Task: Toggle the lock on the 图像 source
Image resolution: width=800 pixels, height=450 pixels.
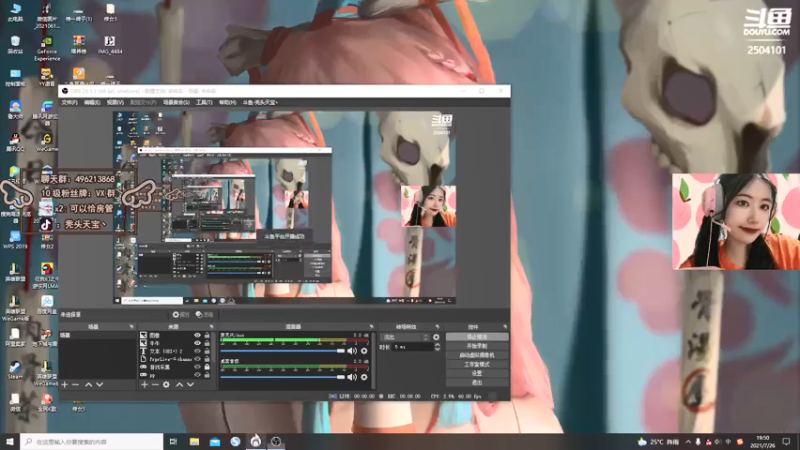Action: pyautogui.click(x=207, y=336)
